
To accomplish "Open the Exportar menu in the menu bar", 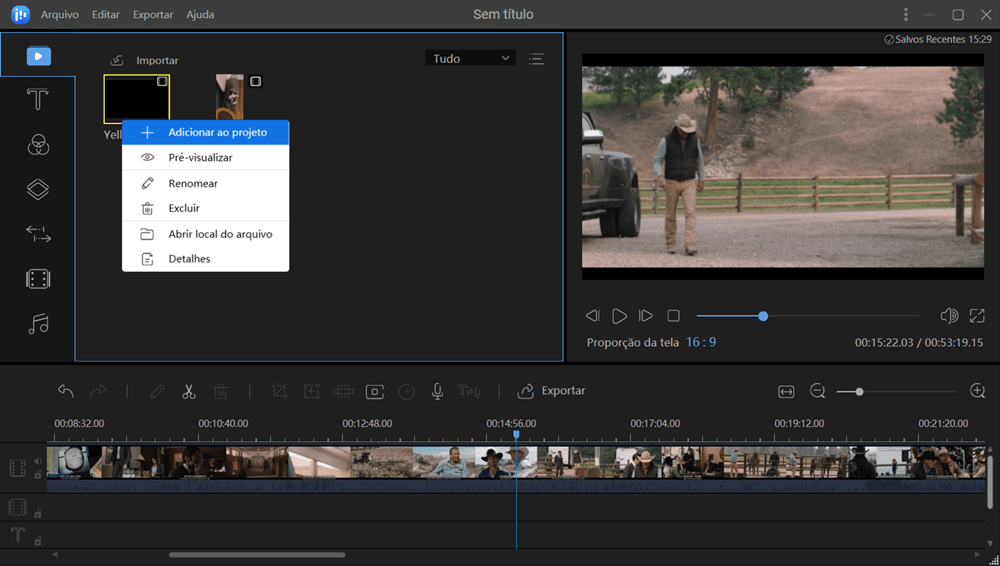I will pos(152,14).
